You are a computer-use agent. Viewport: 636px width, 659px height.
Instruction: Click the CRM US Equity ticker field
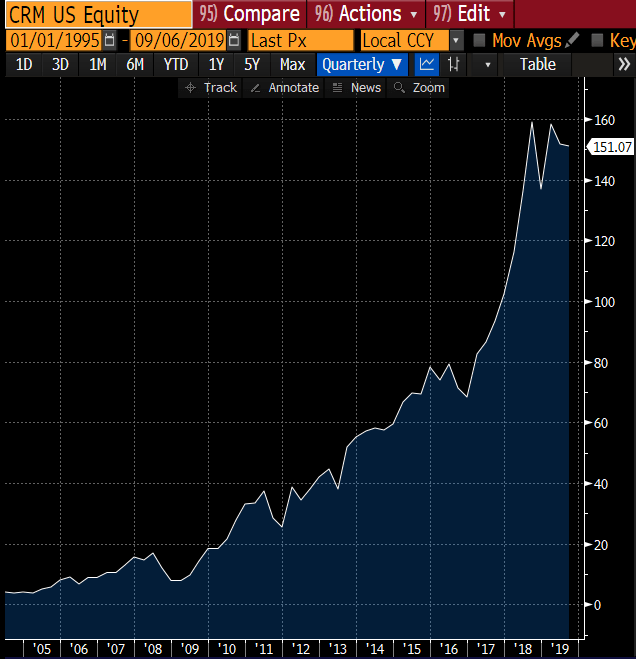point(96,14)
